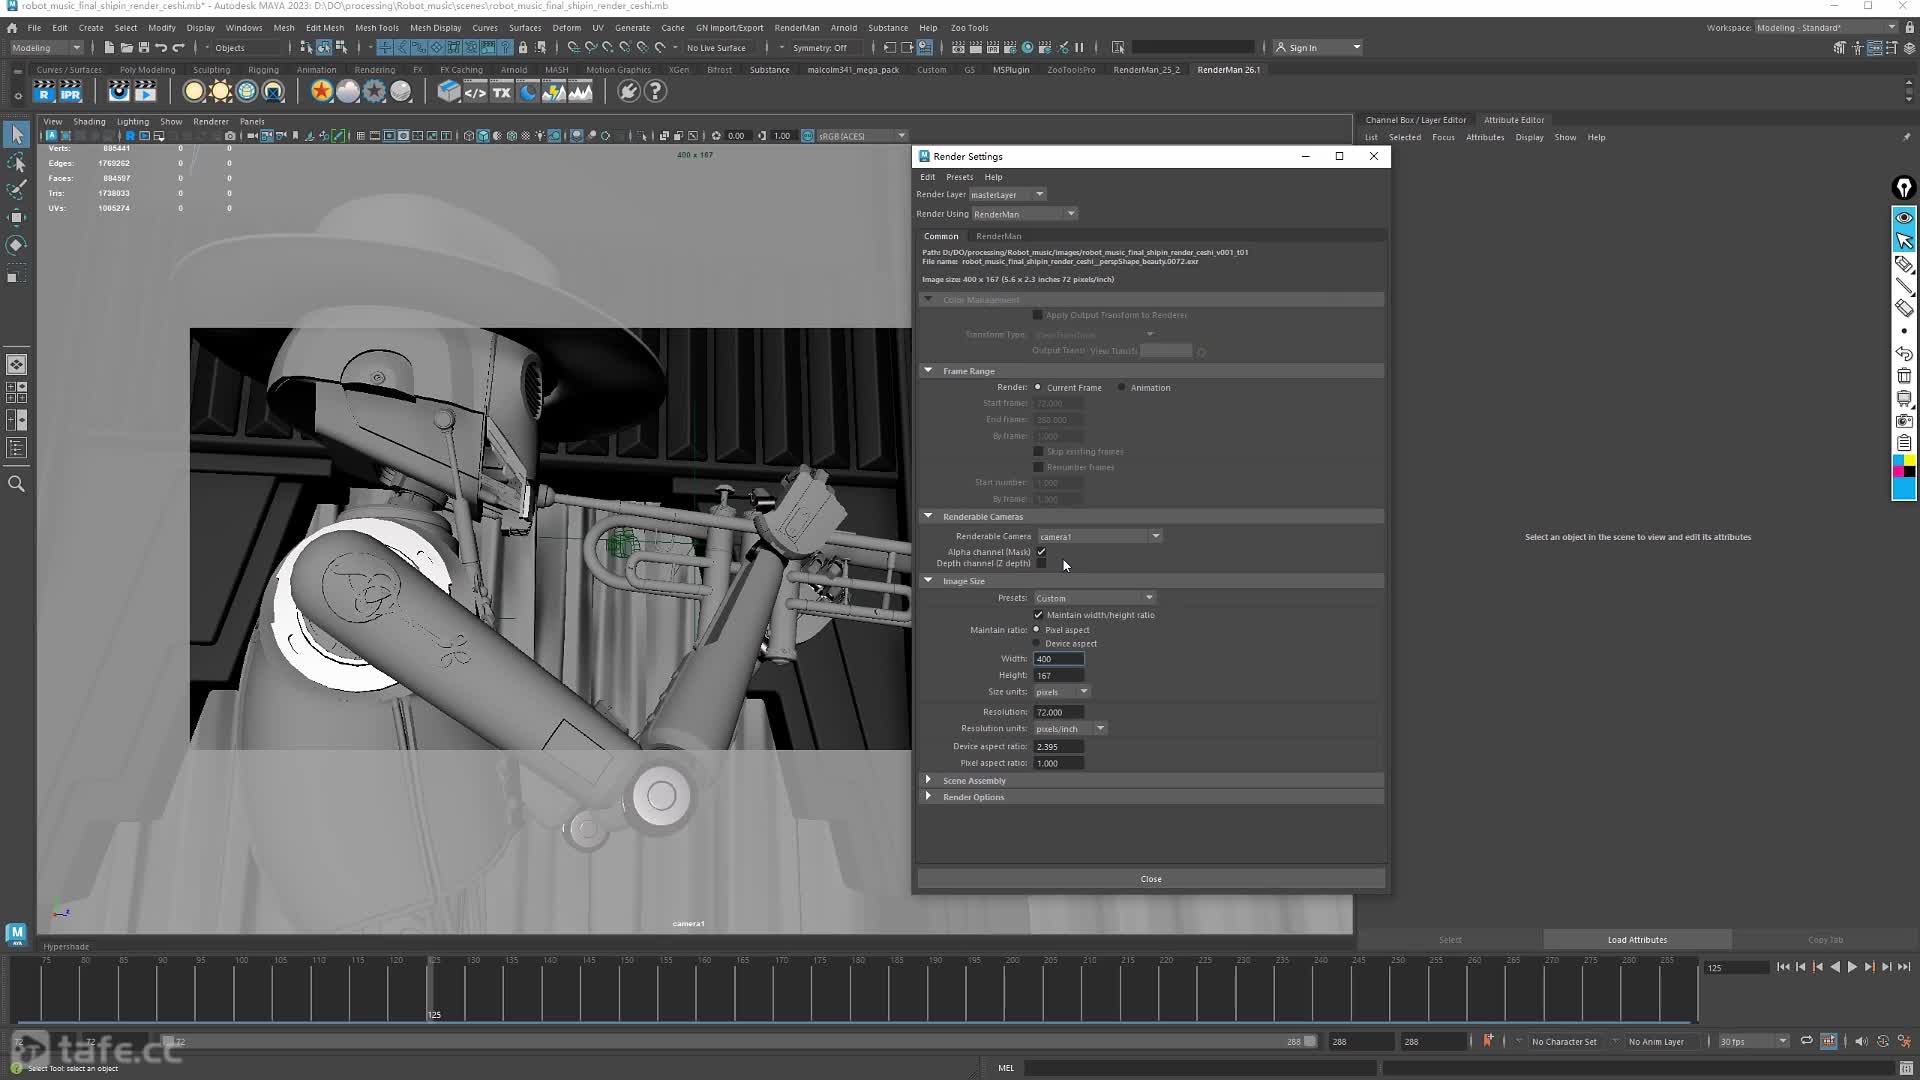This screenshot has height=1080, width=1920.
Task: Select Current Frame render option
Action: 1038,387
